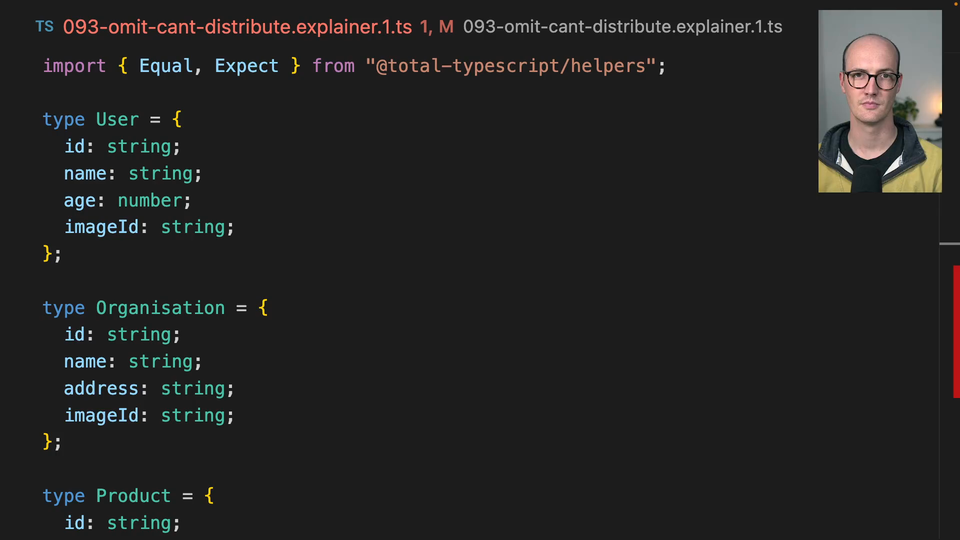Click the '1, M' status badge on tab
This screenshot has width=960, height=540.
click(436, 27)
